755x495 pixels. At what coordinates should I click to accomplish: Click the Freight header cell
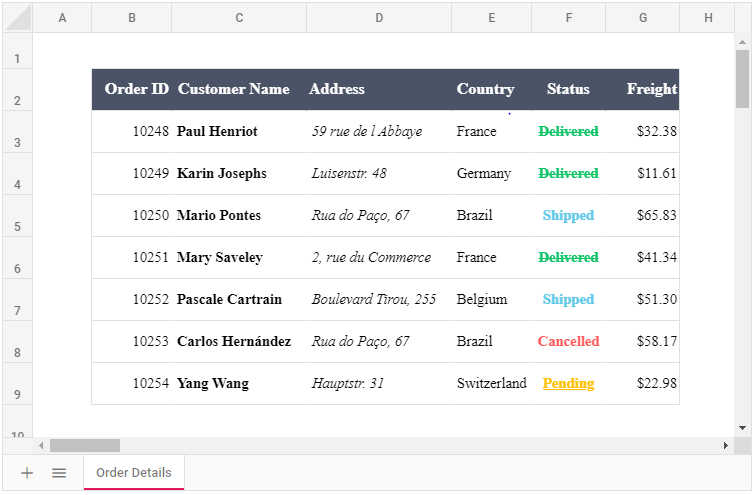(651, 89)
